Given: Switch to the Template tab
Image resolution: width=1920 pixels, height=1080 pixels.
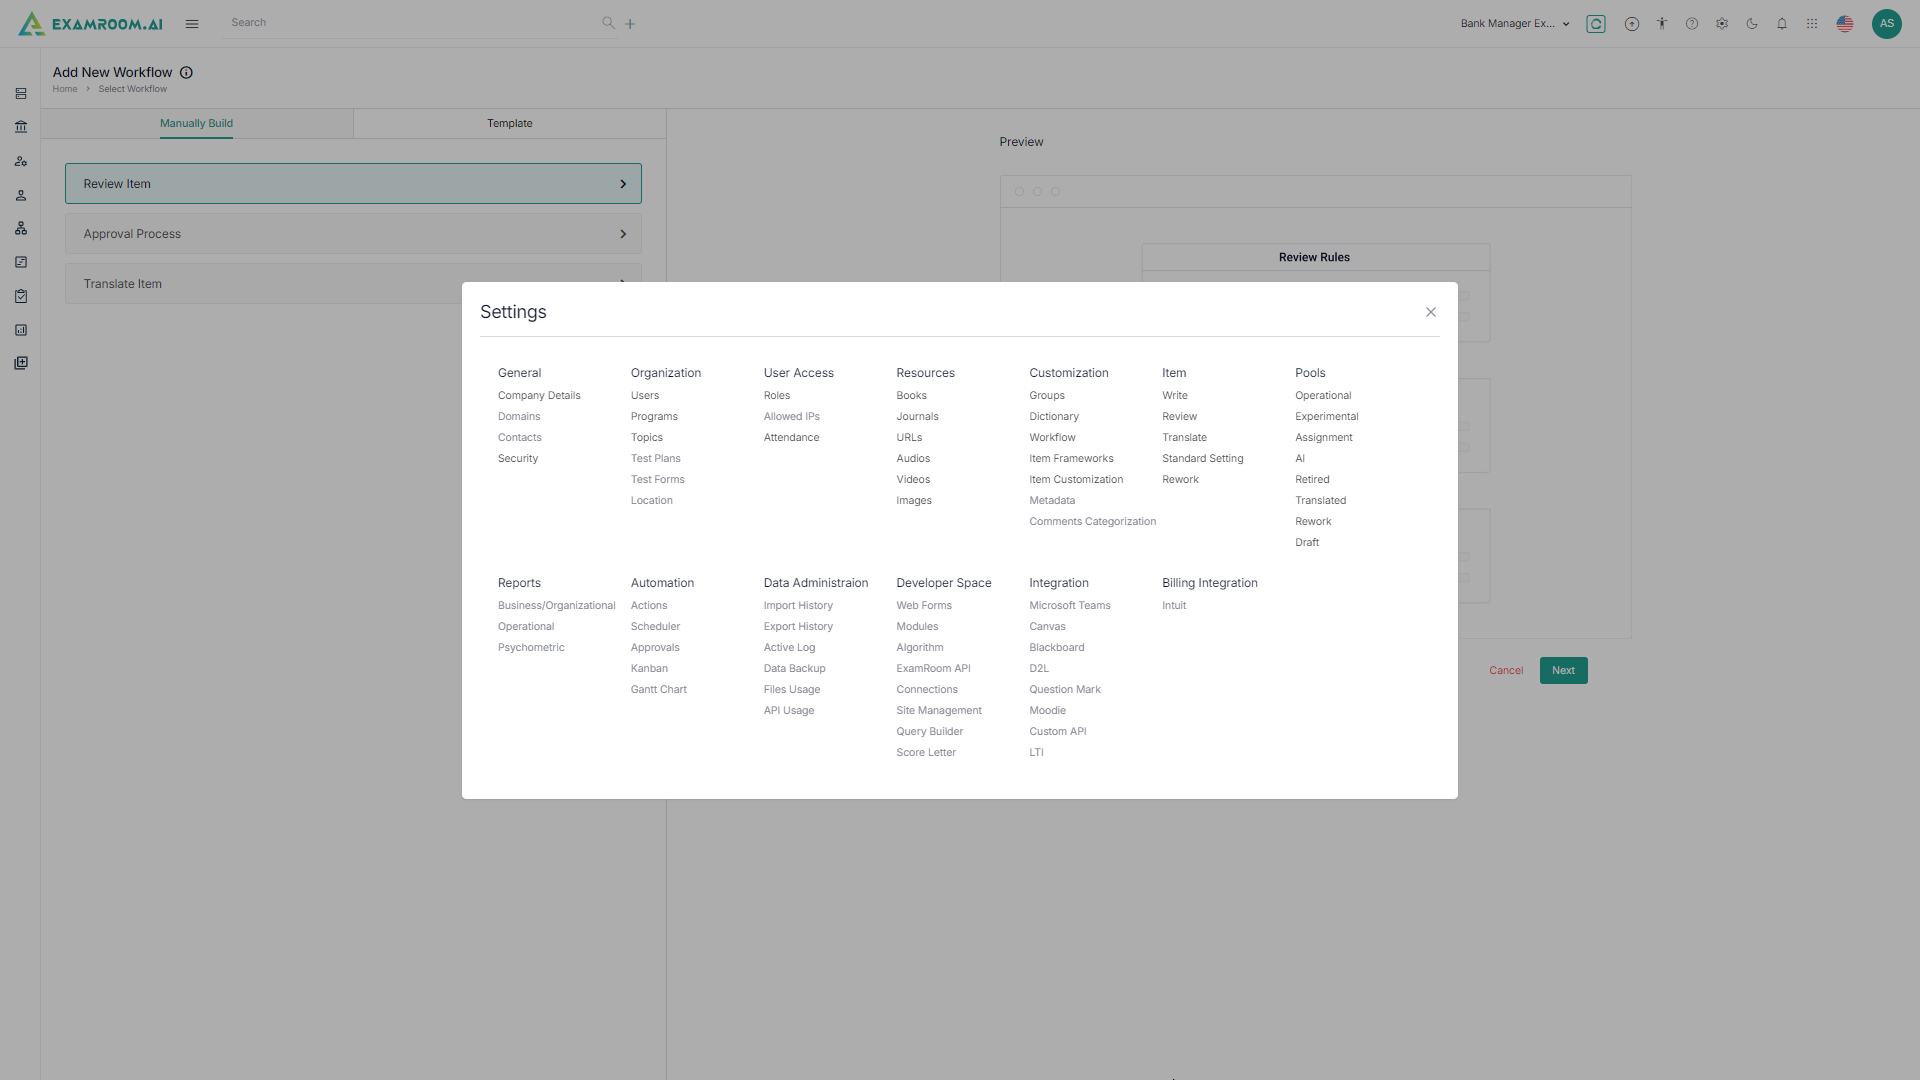Looking at the screenshot, I should pos(509,123).
